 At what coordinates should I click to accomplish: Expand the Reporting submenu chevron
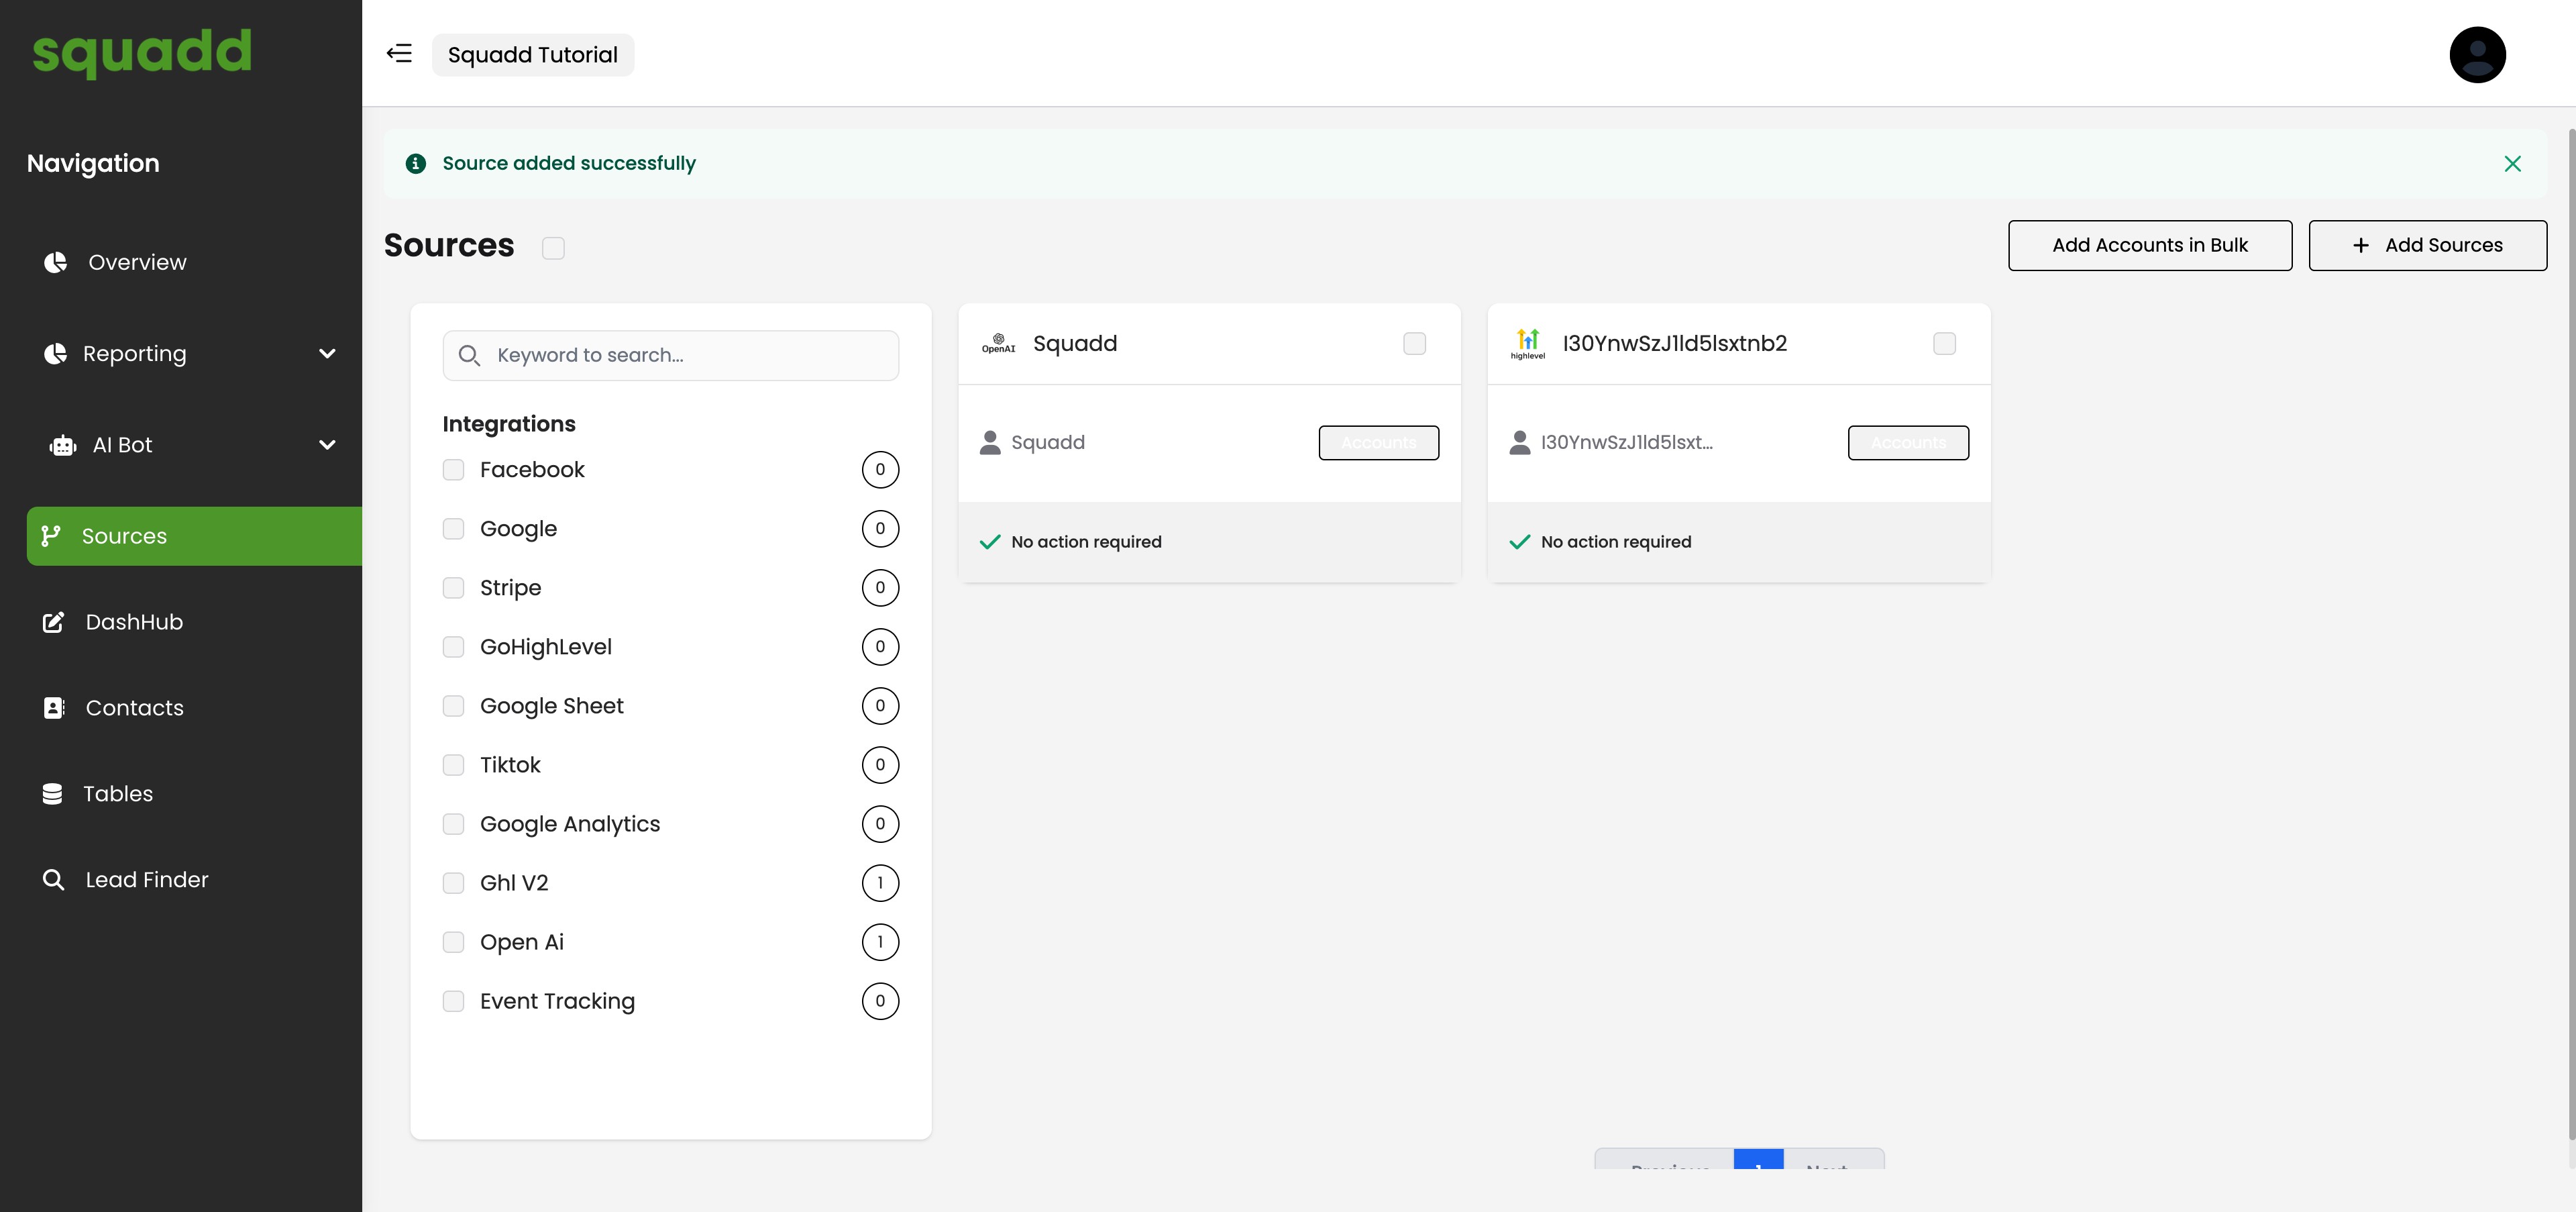327,354
